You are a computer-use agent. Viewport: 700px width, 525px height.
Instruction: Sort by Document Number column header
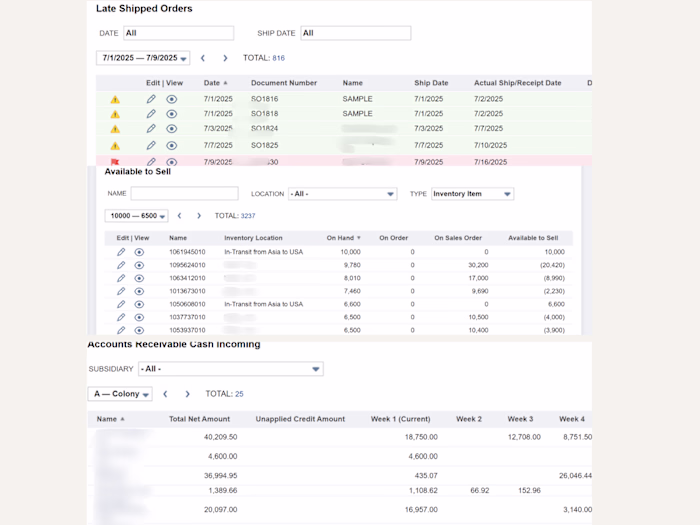[284, 83]
